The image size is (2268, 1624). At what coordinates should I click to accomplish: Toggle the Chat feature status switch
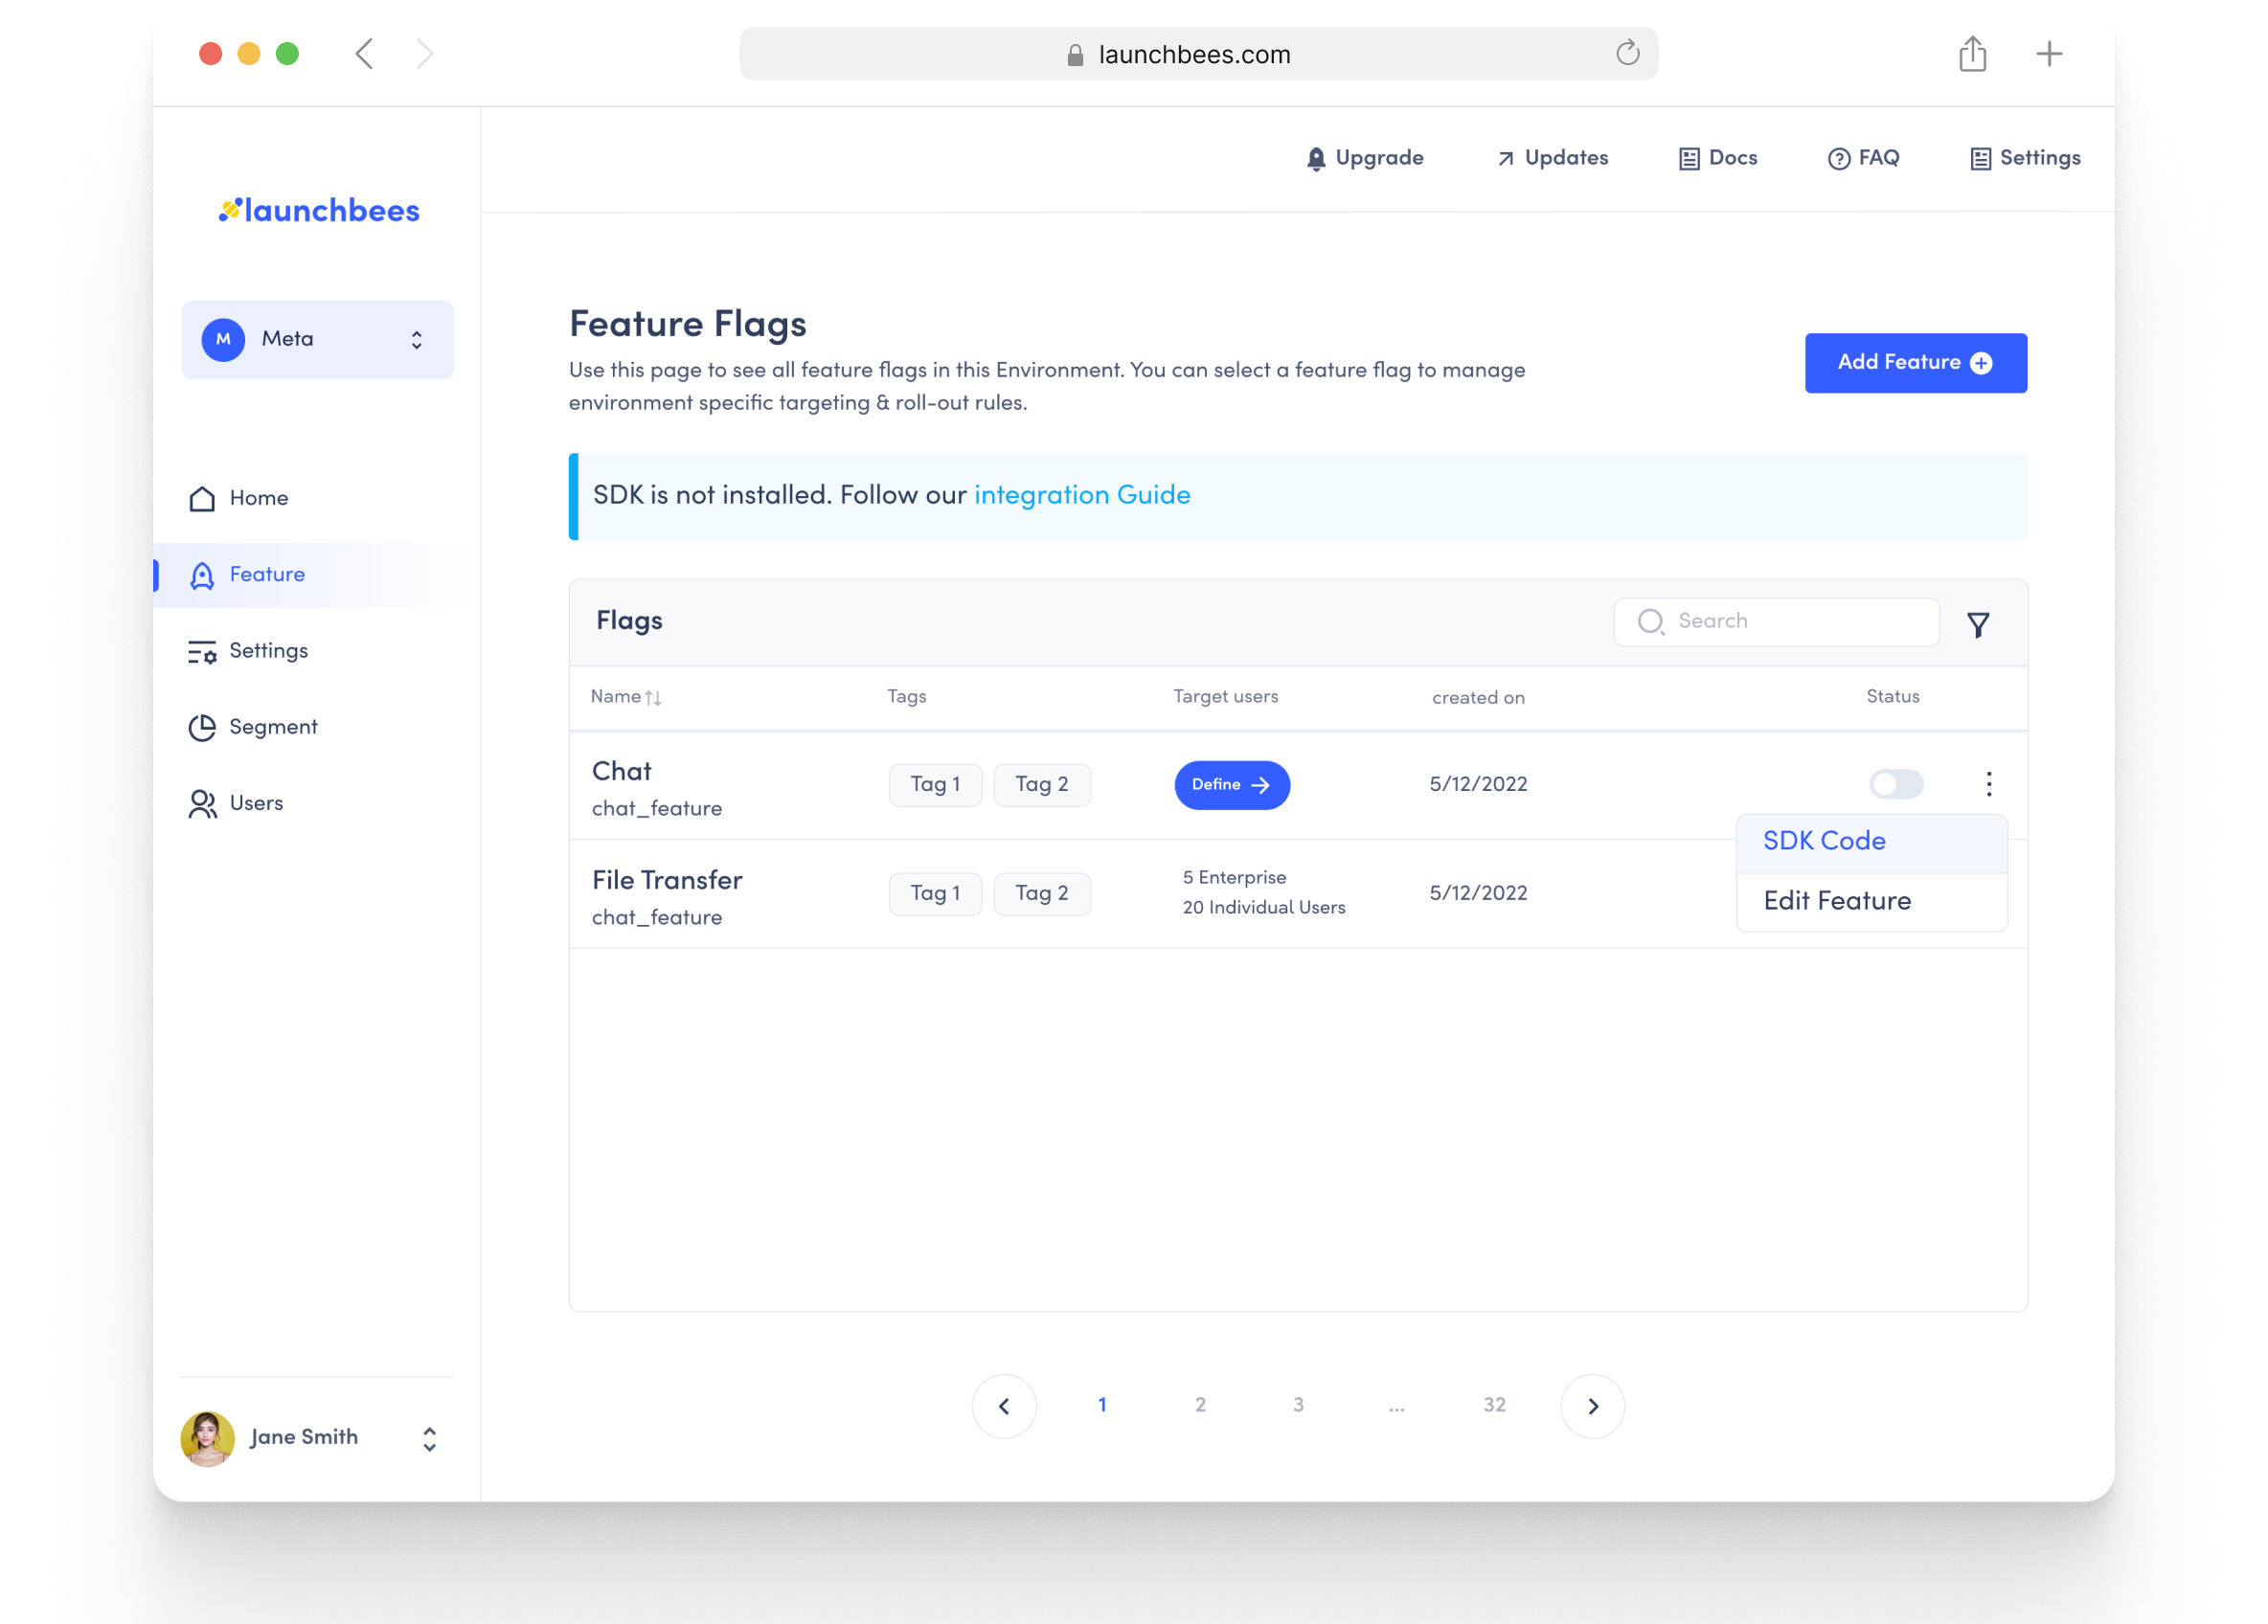(x=1896, y=784)
